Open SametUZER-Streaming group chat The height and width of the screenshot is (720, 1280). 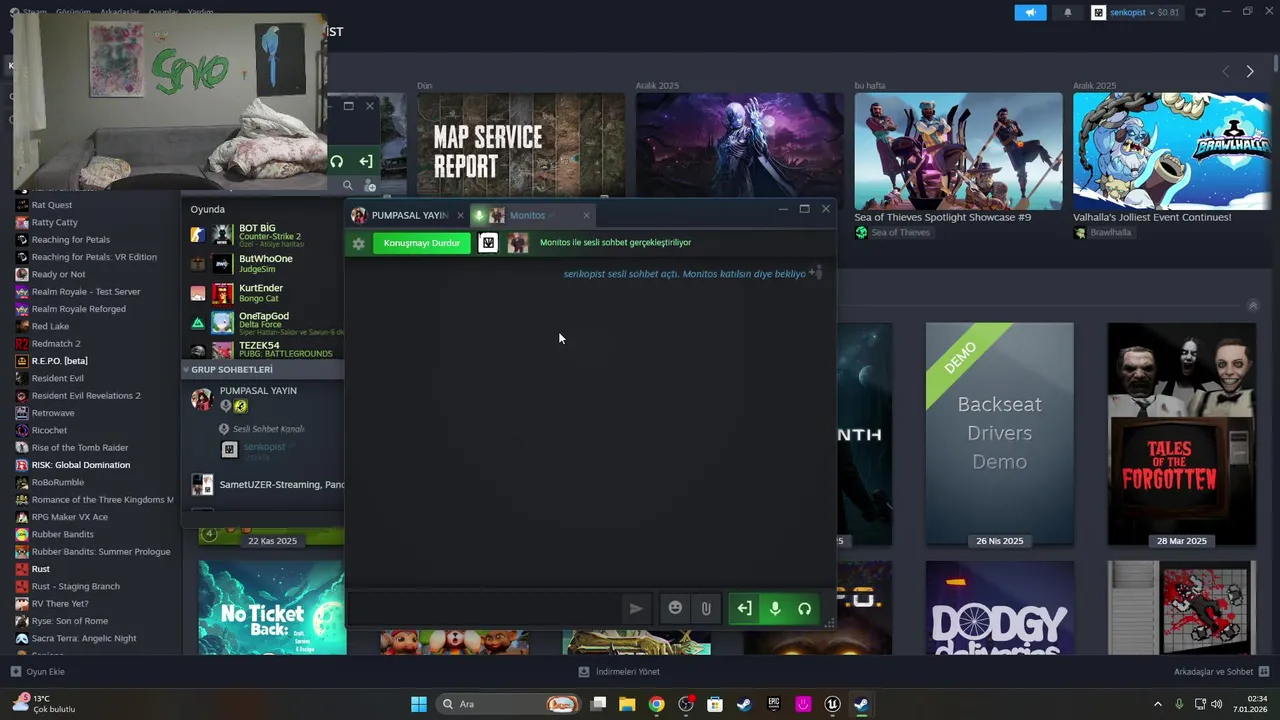[x=266, y=485]
